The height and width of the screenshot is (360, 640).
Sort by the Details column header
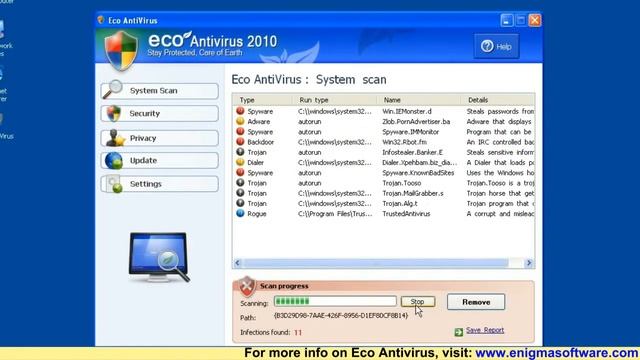pyautogui.click(x=478, y=100)
